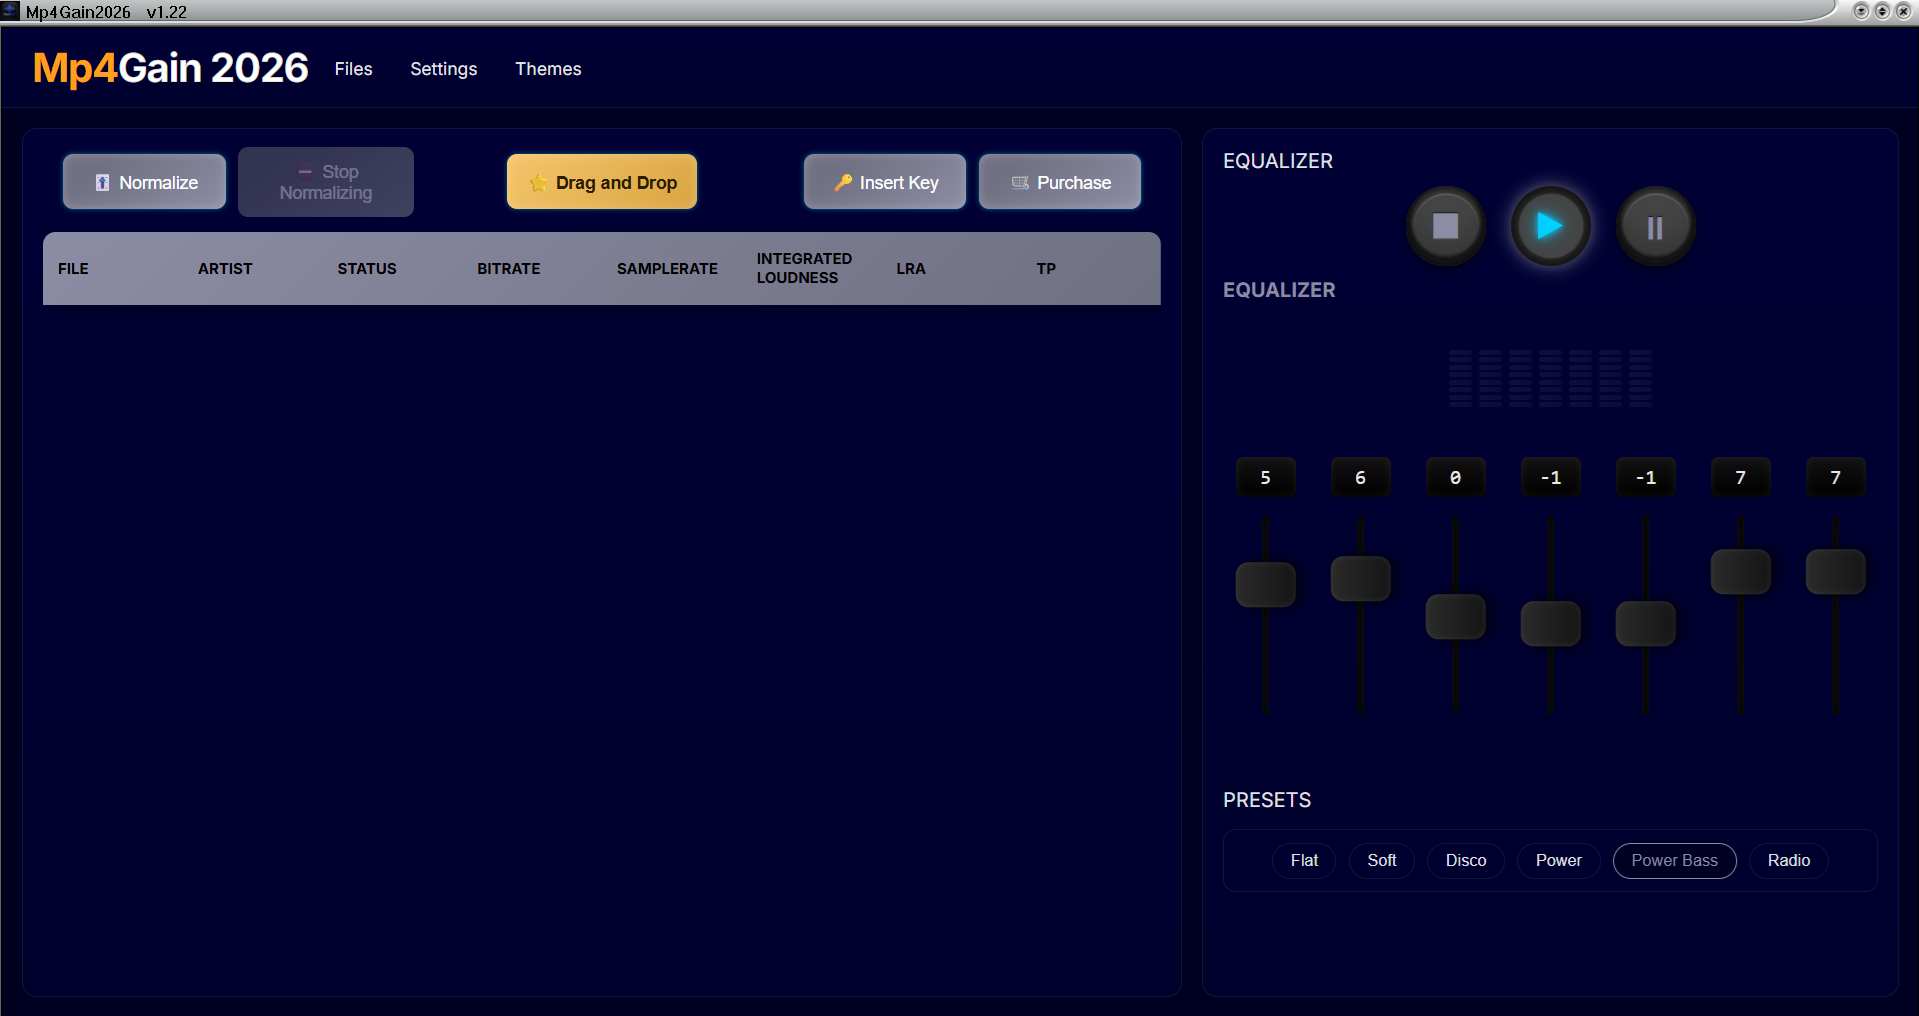
Task: Click the first equalizer slider knob valued 5
Action: (1266, 584)
